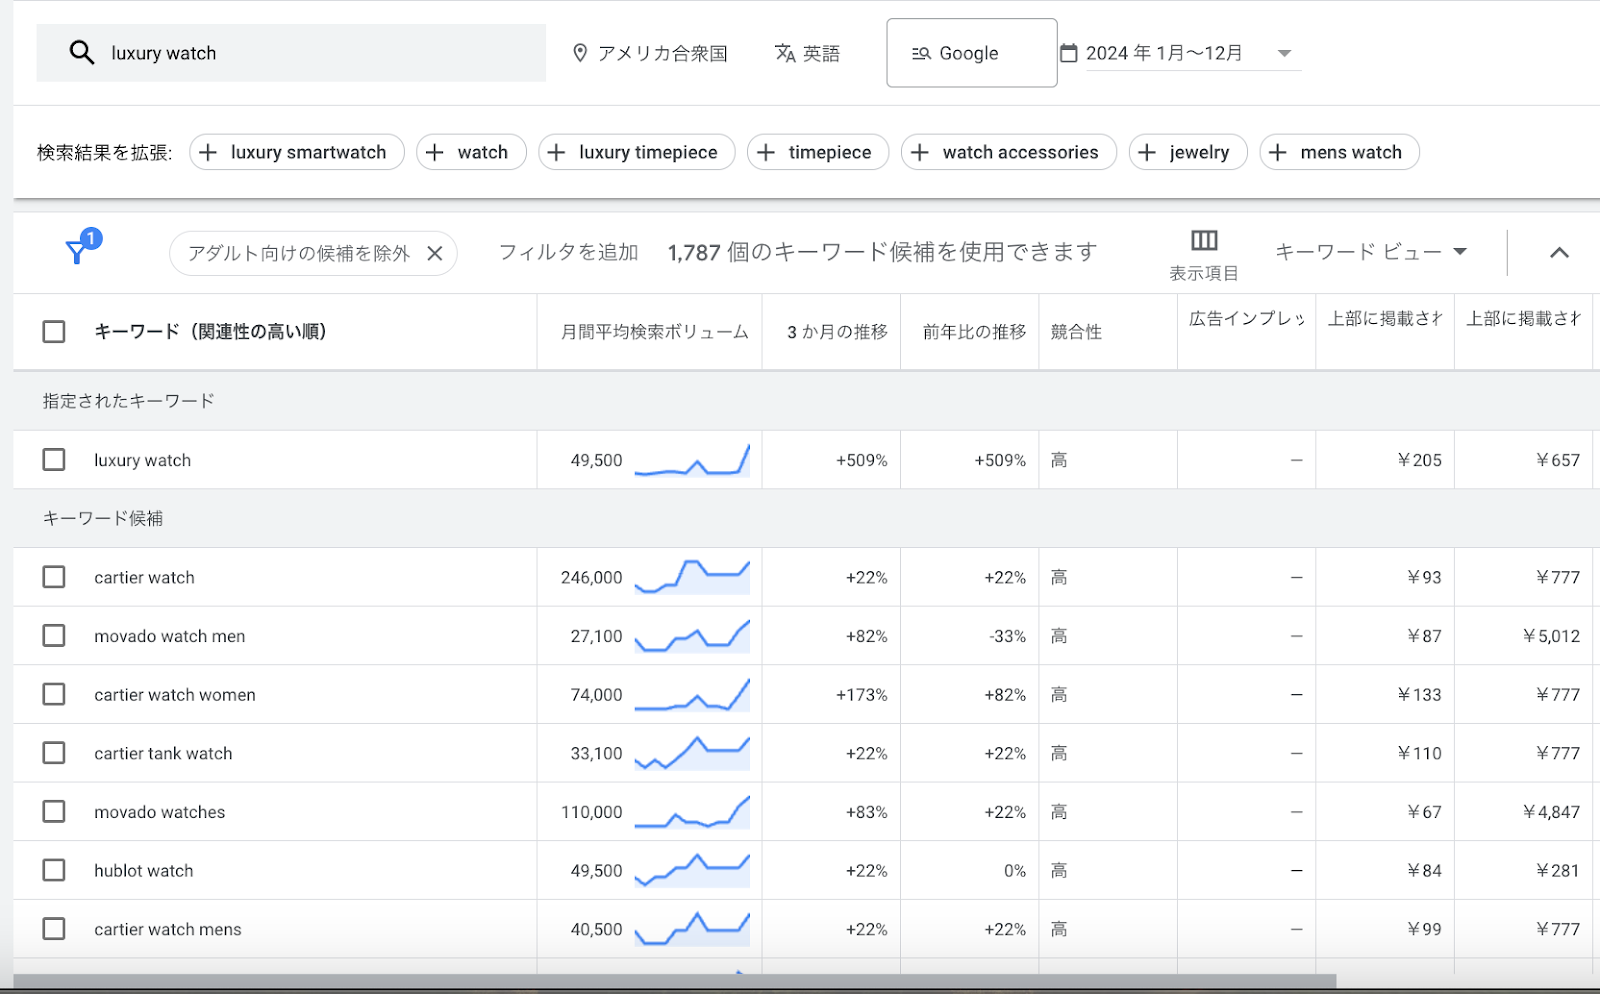Viewport: 1600px width, 994px height.
Task: Change language 英語
Action: click(x=808, y=53)
